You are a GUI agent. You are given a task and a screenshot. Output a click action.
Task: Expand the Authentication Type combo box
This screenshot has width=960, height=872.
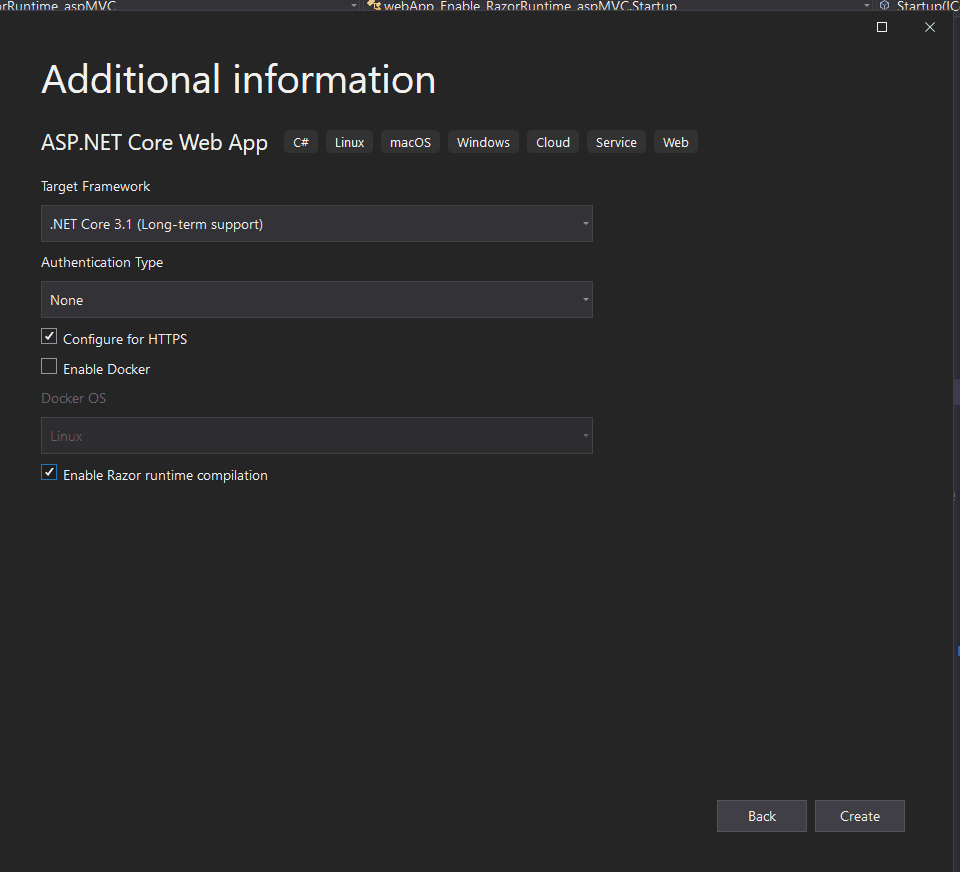pyautogui.click(x=316, y=300)
